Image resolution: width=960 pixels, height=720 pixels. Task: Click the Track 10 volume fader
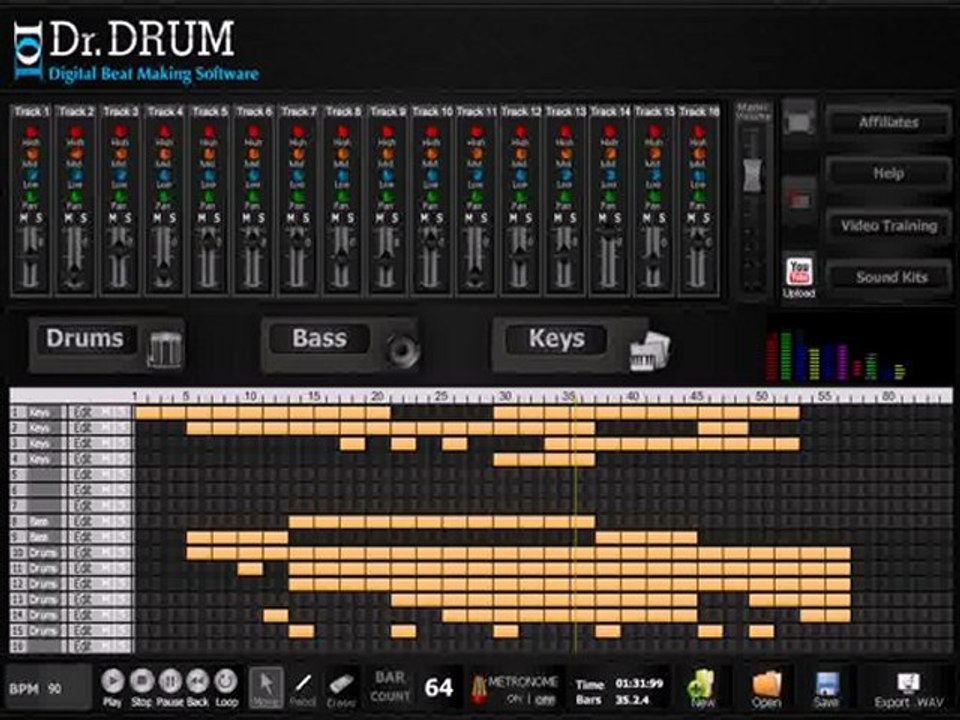point(431,240)
